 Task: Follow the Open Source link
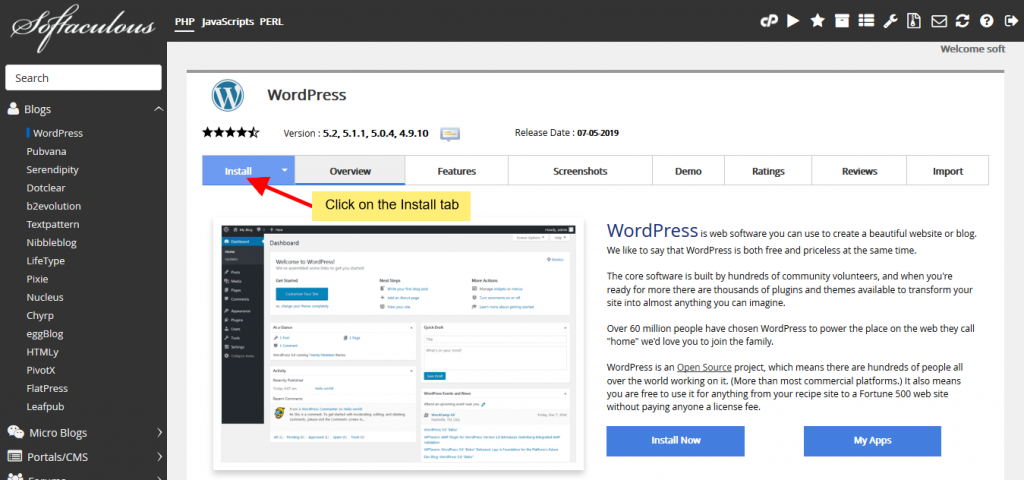[x=704, y=367]
